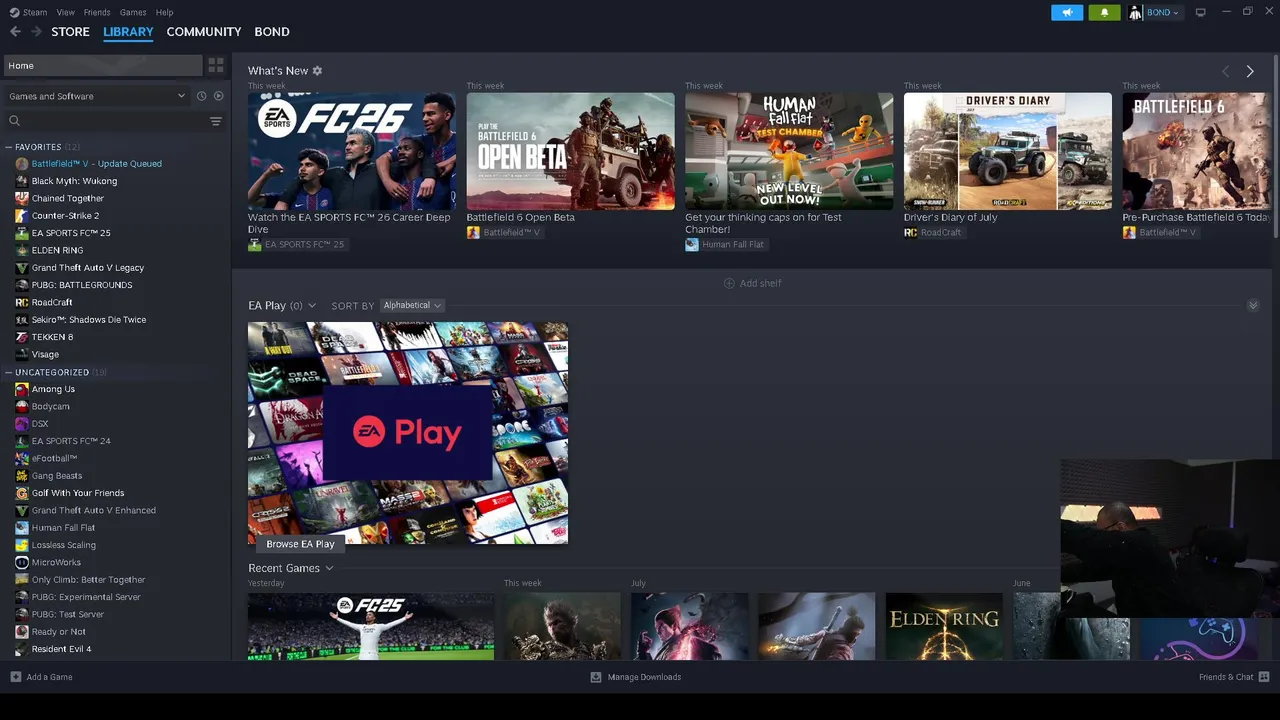Open the EA SPORTS FC 25 news icon
The width and height of the screenshot is (1280, 720).
[254, 245]
